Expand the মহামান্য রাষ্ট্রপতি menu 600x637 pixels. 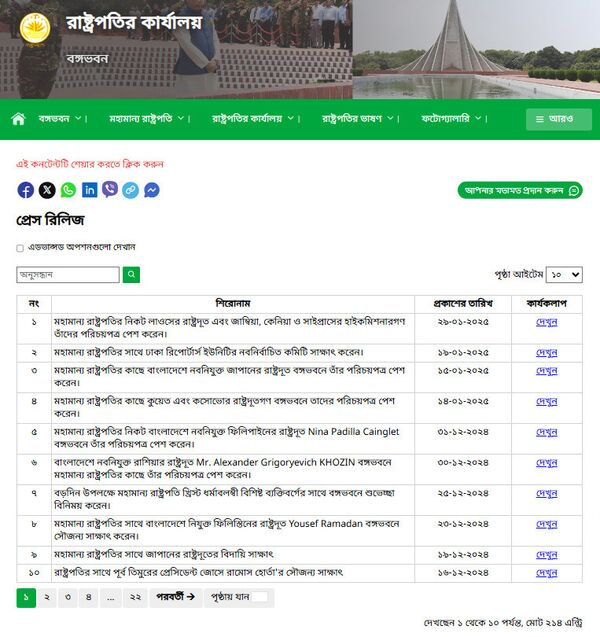coord(148,119)
